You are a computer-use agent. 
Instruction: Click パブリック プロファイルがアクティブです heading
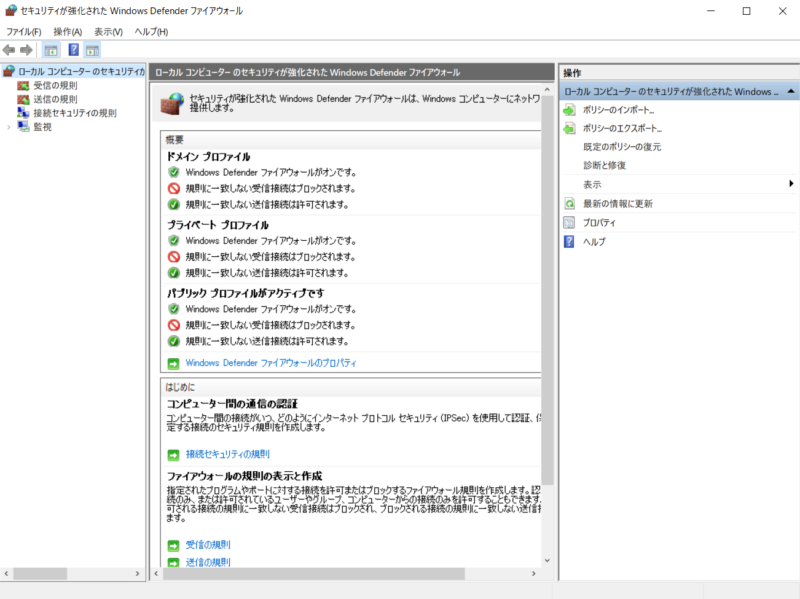(245, 293)
